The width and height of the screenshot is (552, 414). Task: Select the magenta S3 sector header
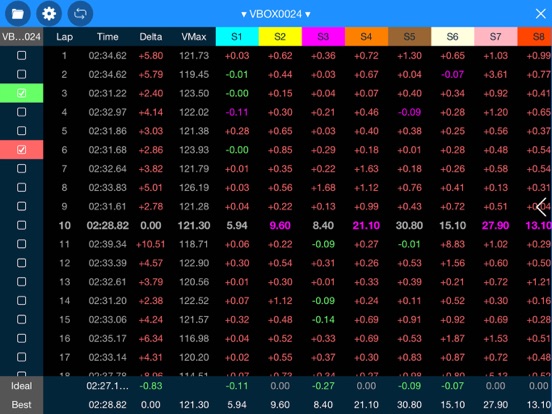(x=323, y=37)
